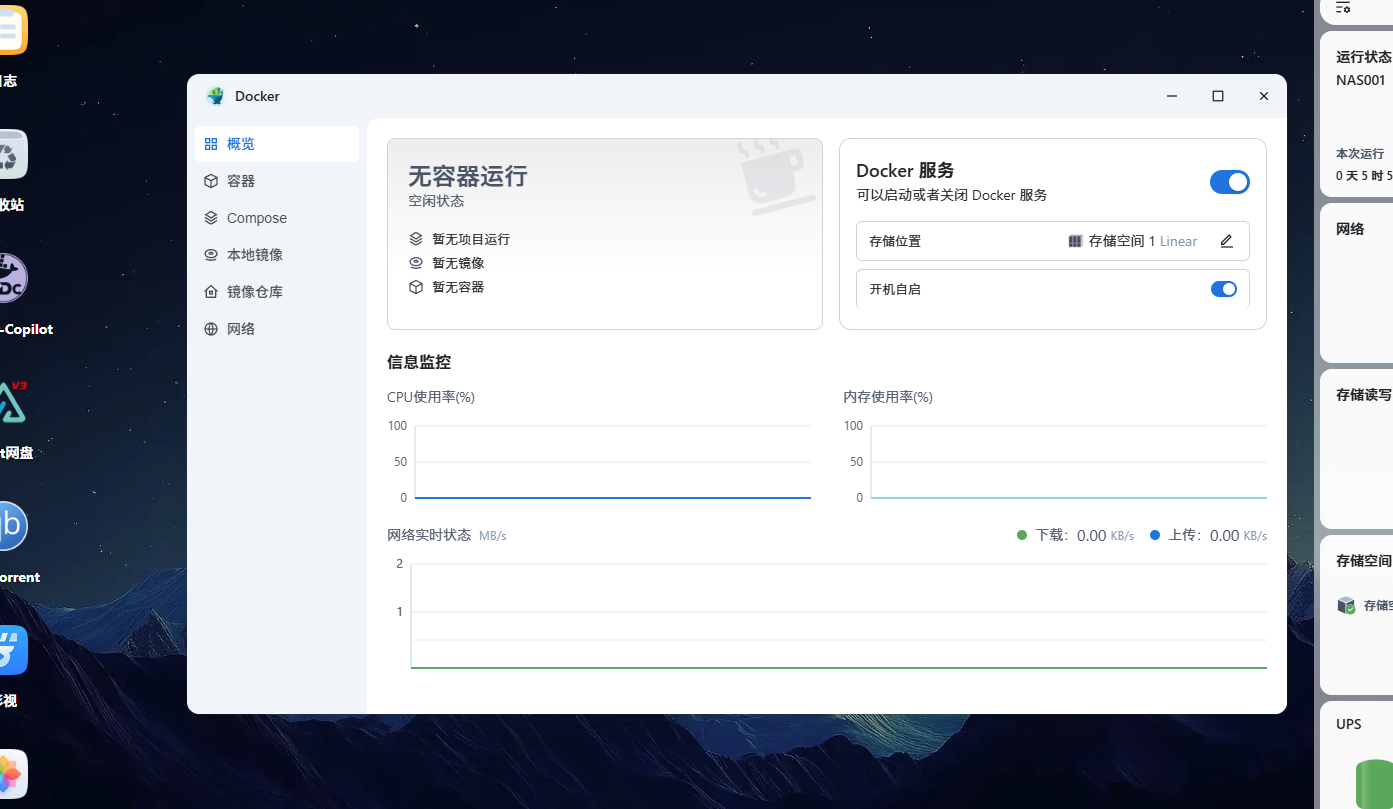Minimize the Docker window
Image resolution: width=1393 pixels, height=809 pixels.
[x=1172, y=96]
